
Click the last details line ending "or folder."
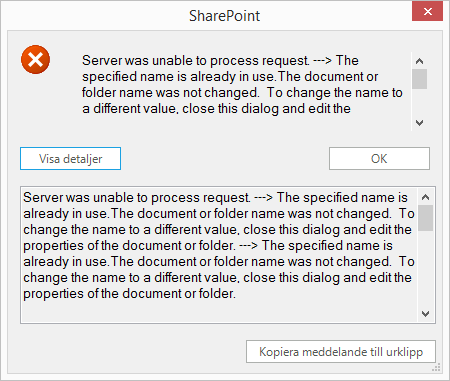129,294
